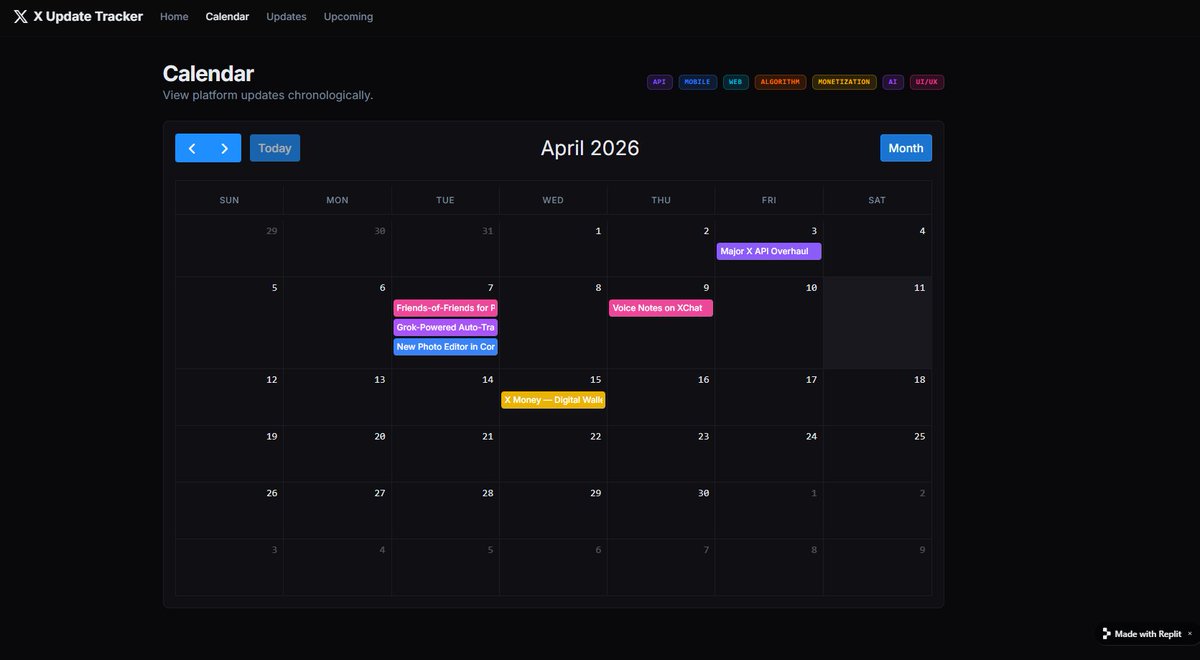Viewport: 1200px width, 660px height.
Task: Select day 31 of previous month
Action: pyautogui.click(x=487, y=231)
